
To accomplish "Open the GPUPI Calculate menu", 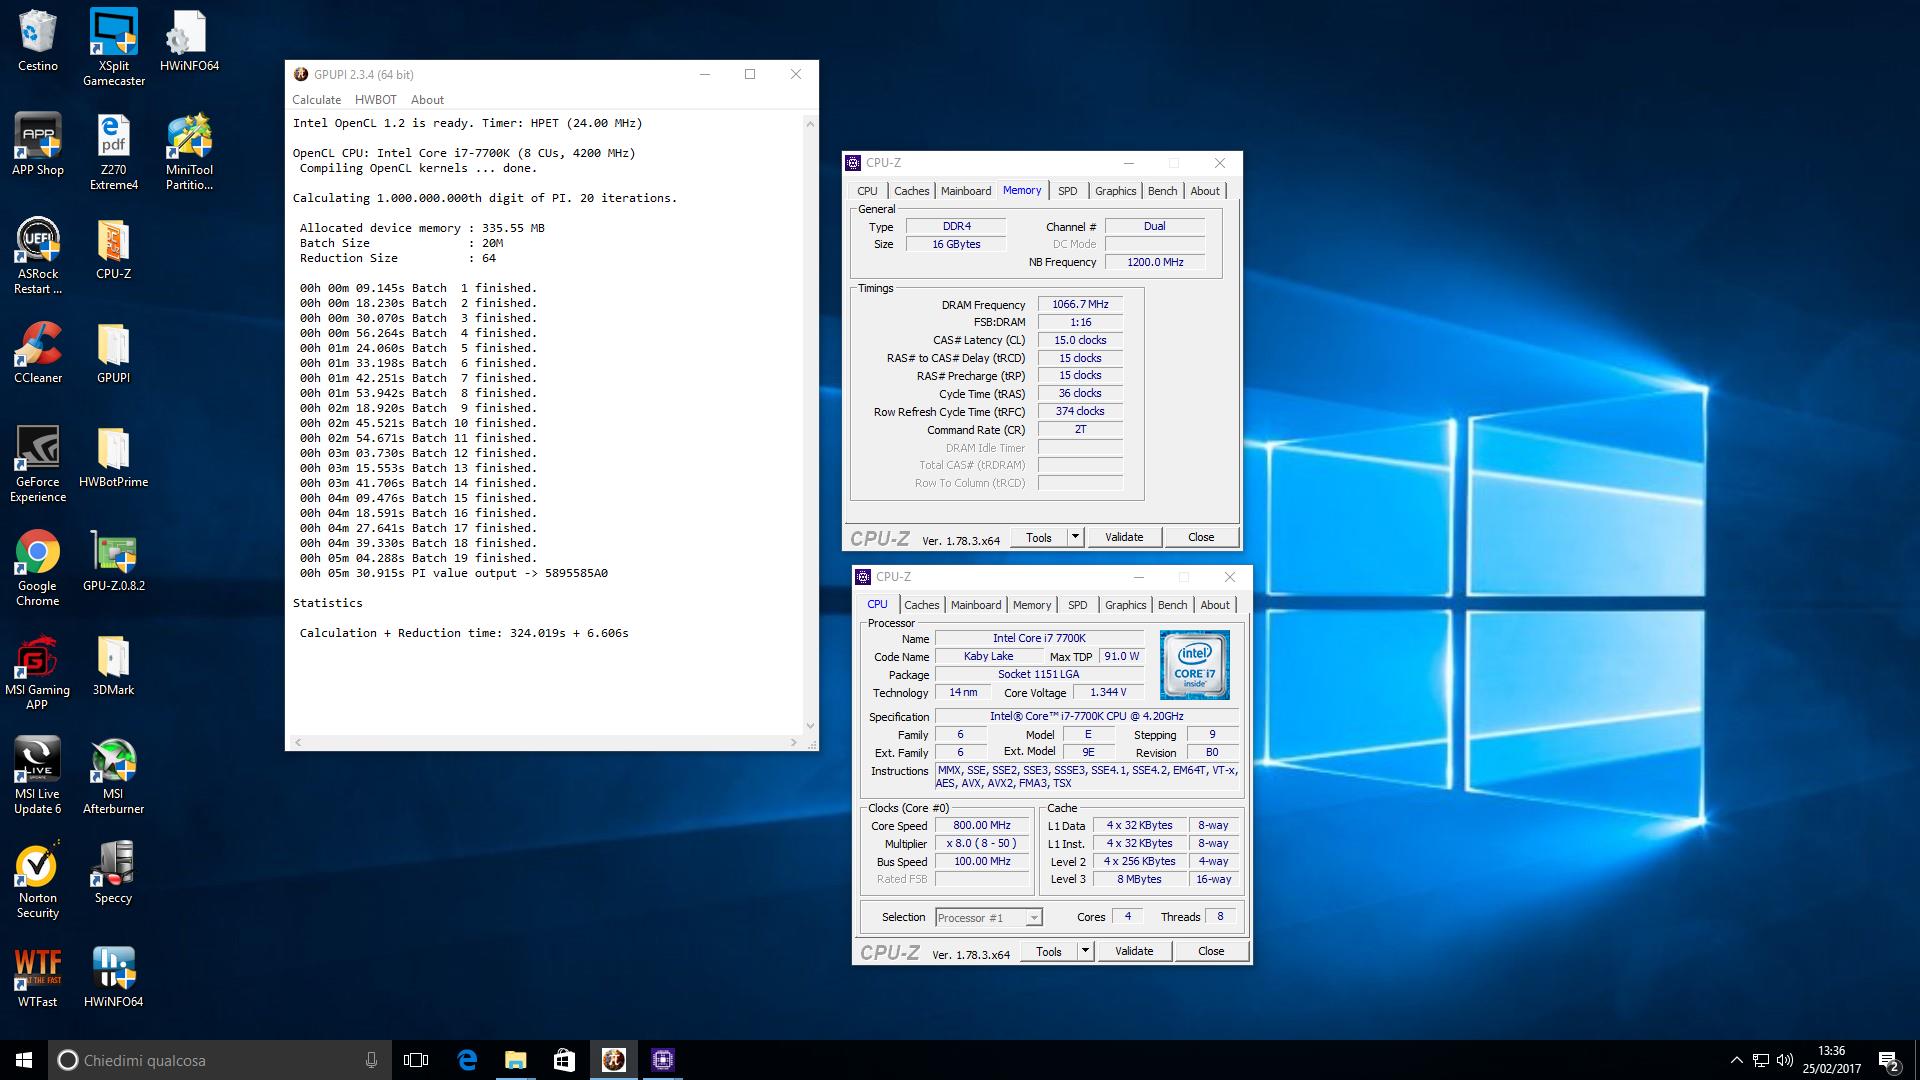I will (316, 100).
